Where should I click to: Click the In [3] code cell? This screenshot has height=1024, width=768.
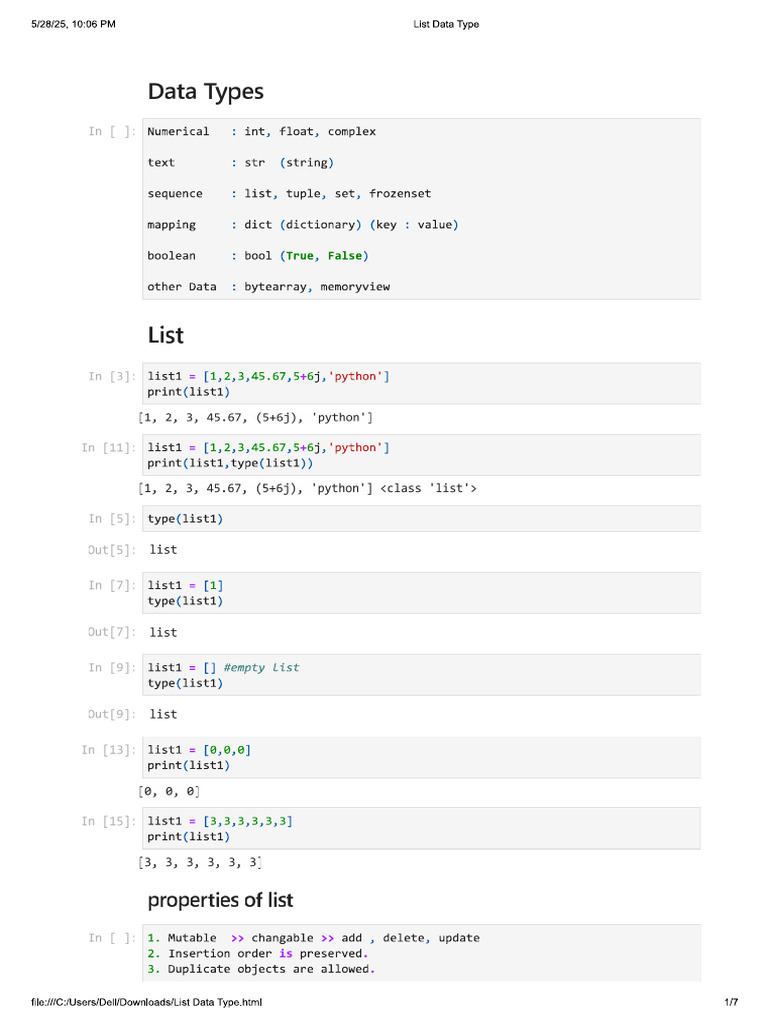[x=421, y=384]
